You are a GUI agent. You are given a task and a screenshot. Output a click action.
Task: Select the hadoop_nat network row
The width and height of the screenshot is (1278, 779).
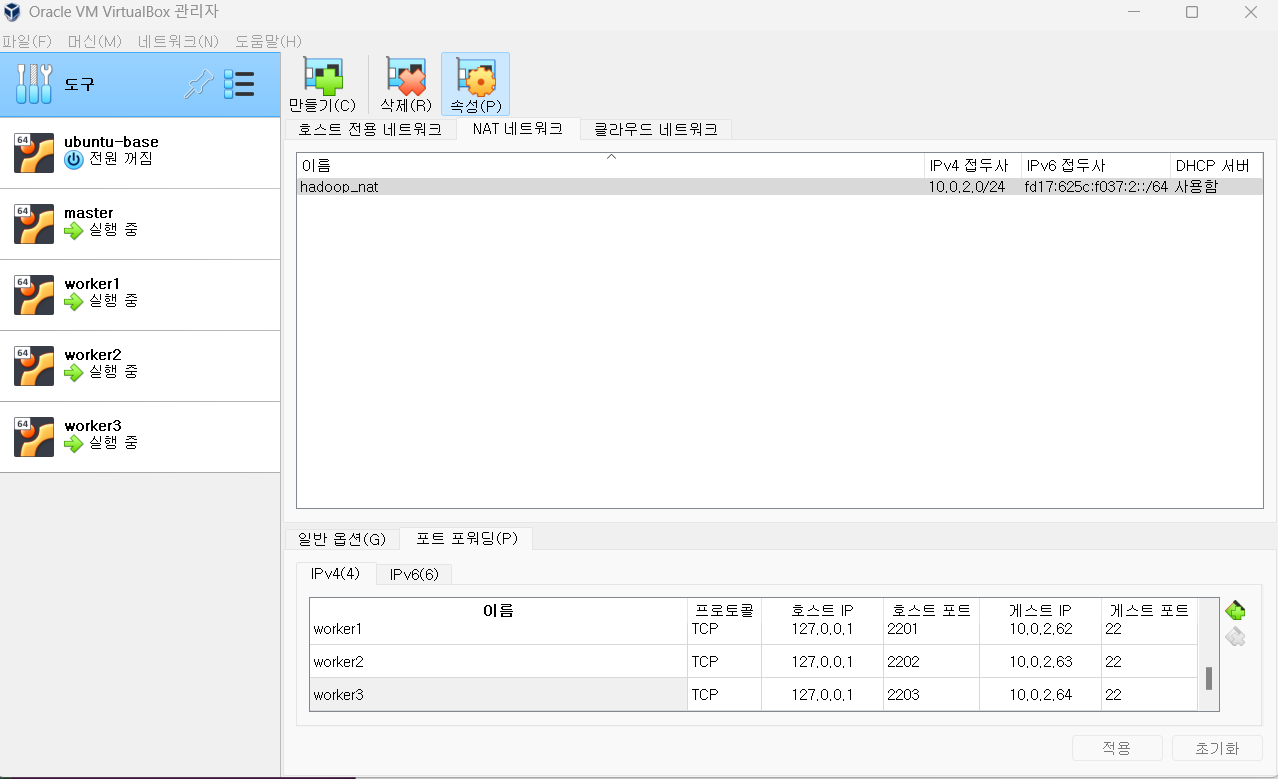pos(780,186)
